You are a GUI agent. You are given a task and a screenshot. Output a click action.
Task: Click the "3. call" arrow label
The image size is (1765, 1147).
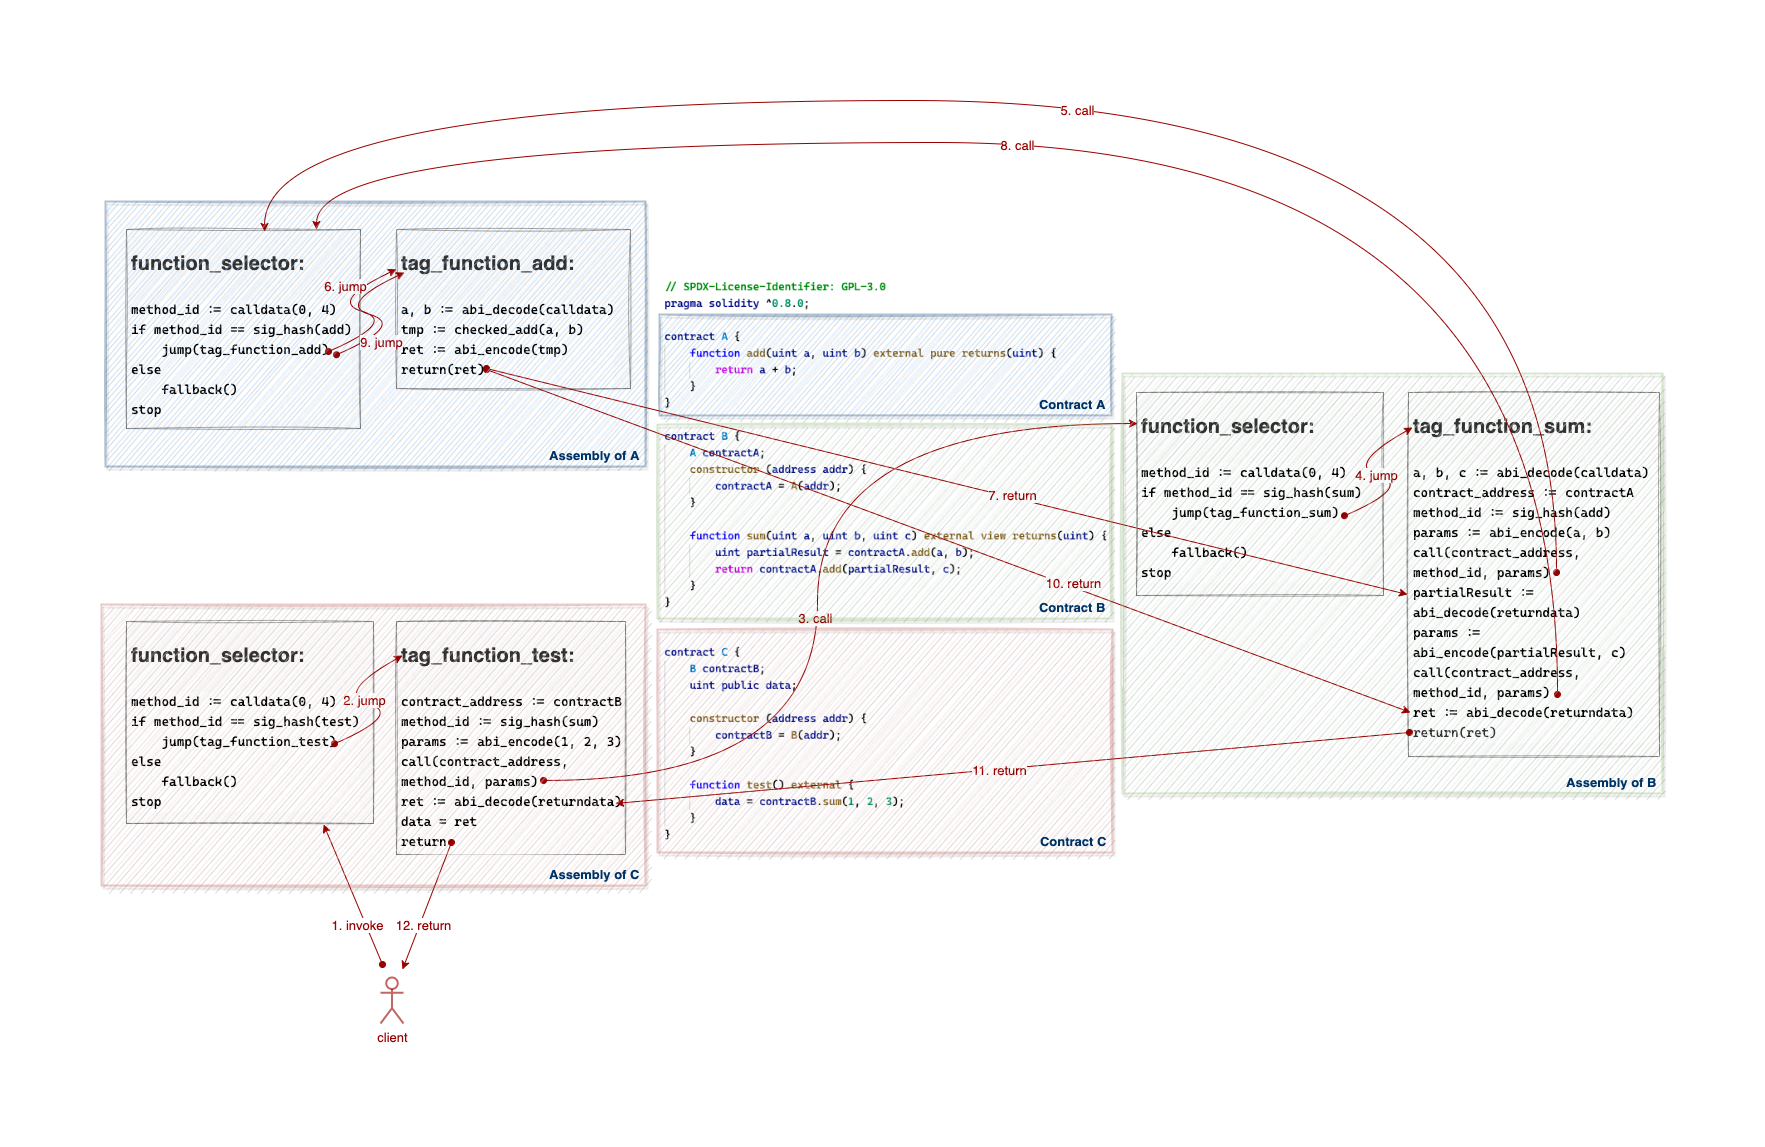click(x=815, y=619)
